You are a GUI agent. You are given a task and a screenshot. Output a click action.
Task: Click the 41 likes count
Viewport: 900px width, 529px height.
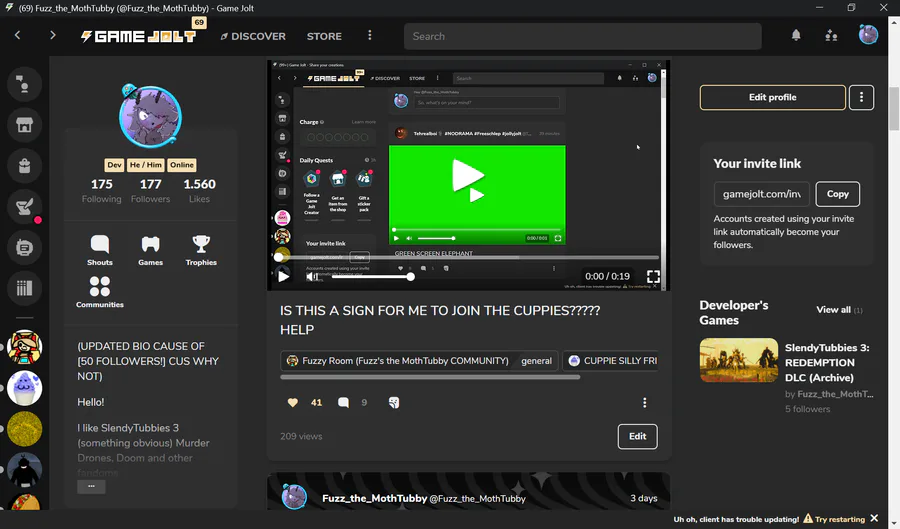(316, 402)
